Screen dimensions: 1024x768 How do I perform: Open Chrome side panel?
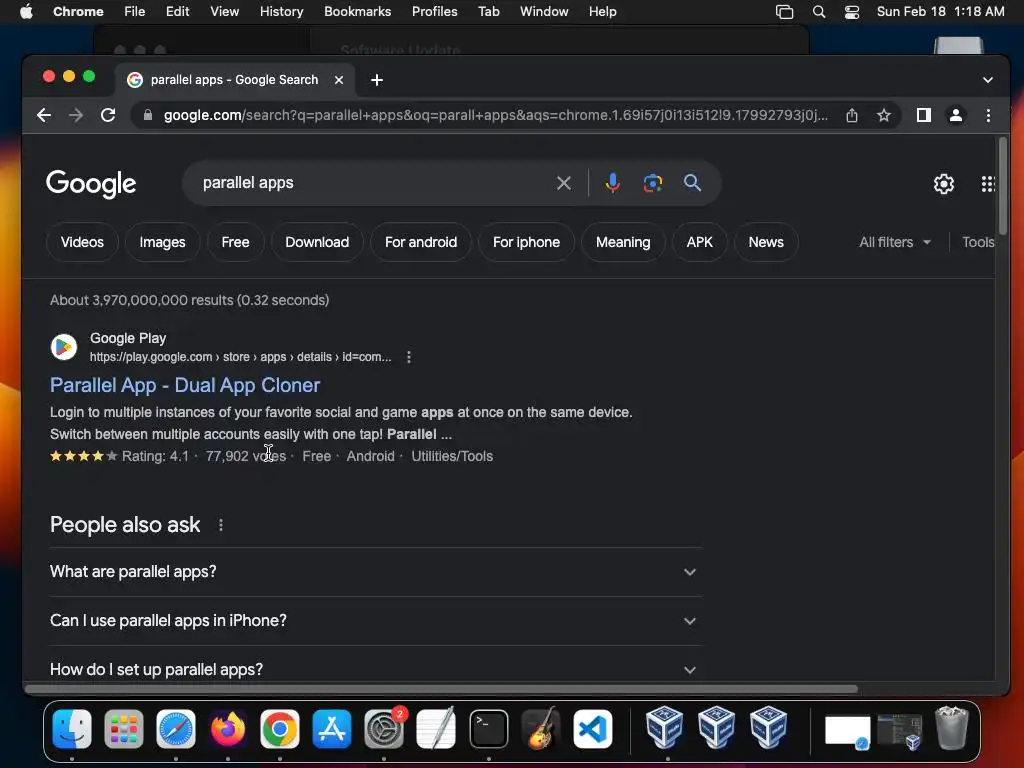(x=923, y=116)
